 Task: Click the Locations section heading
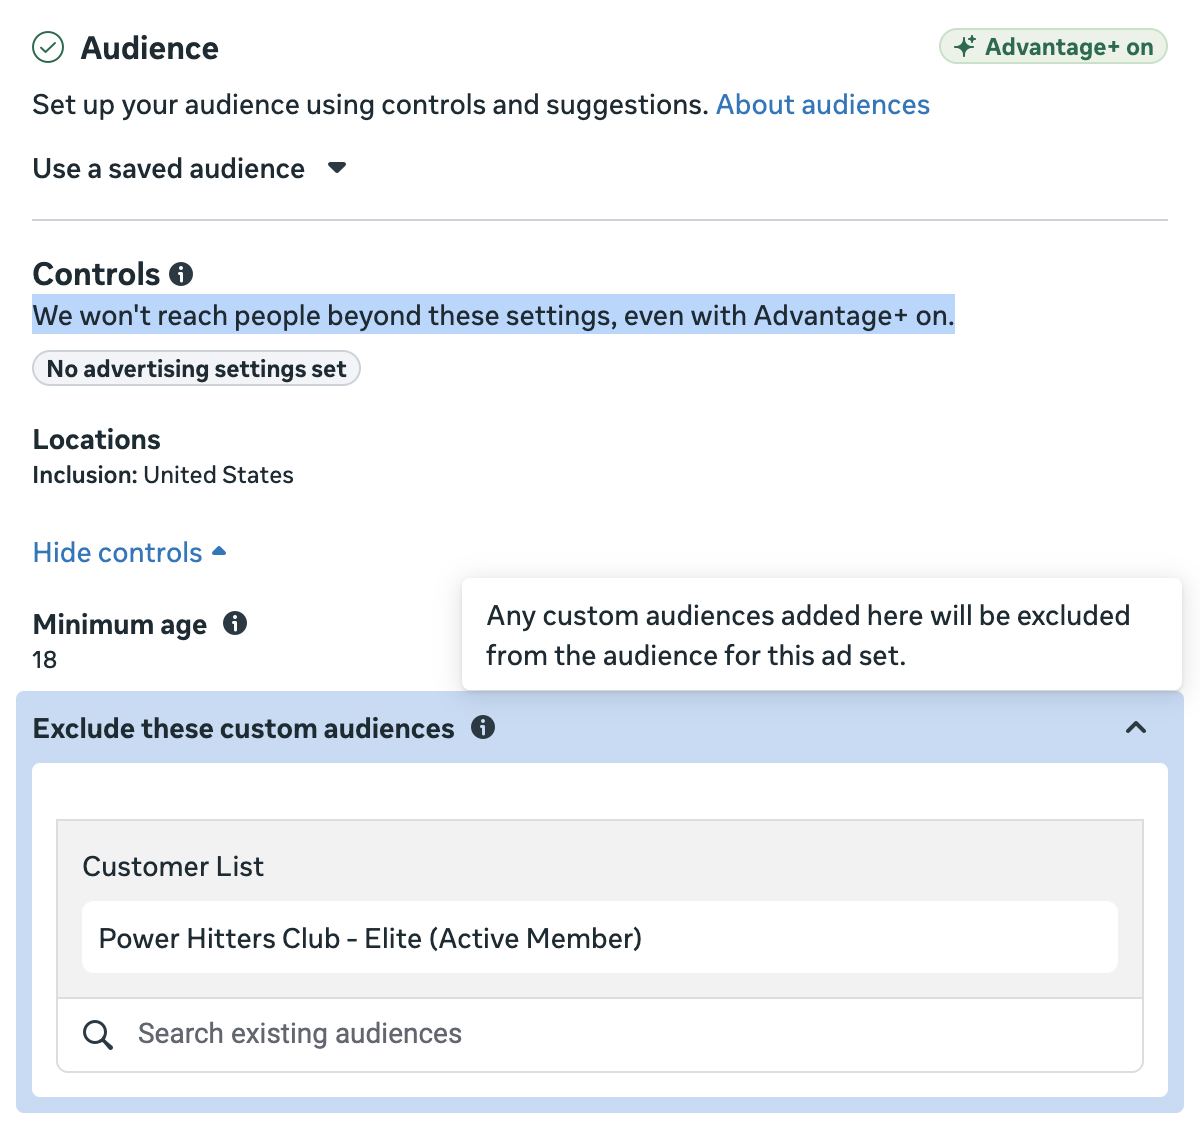(96, 440)
